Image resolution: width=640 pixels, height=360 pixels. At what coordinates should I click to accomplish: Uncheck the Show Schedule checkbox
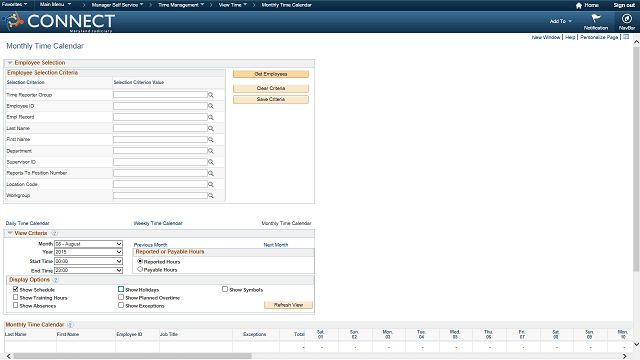tap(16, 289)
